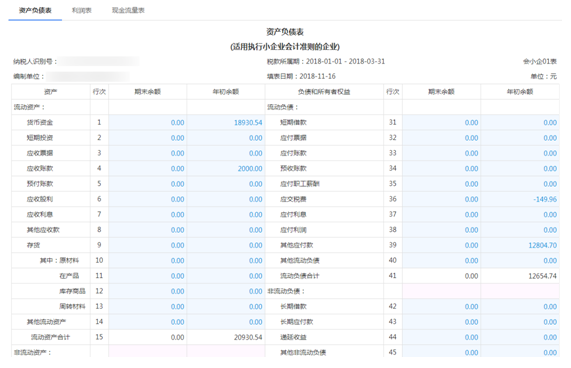Select 其他应收款 期末余额 cell
The image size is (571, 368).
click(147, 230)
